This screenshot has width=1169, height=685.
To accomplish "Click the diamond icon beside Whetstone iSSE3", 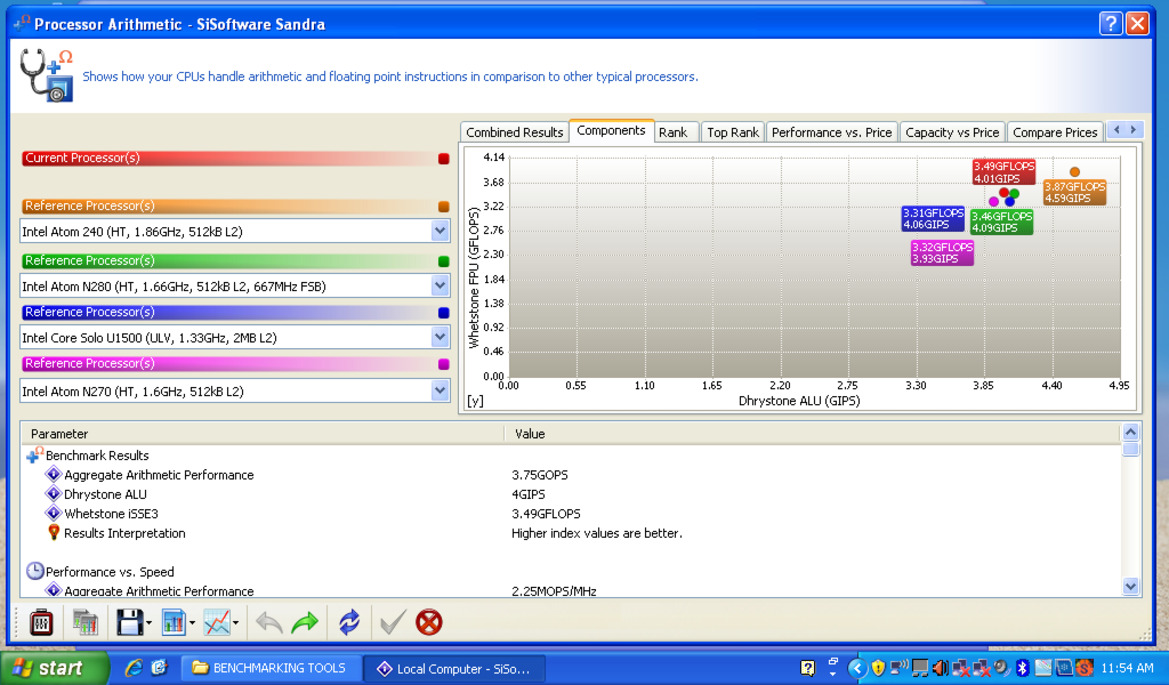I will 53,513.
